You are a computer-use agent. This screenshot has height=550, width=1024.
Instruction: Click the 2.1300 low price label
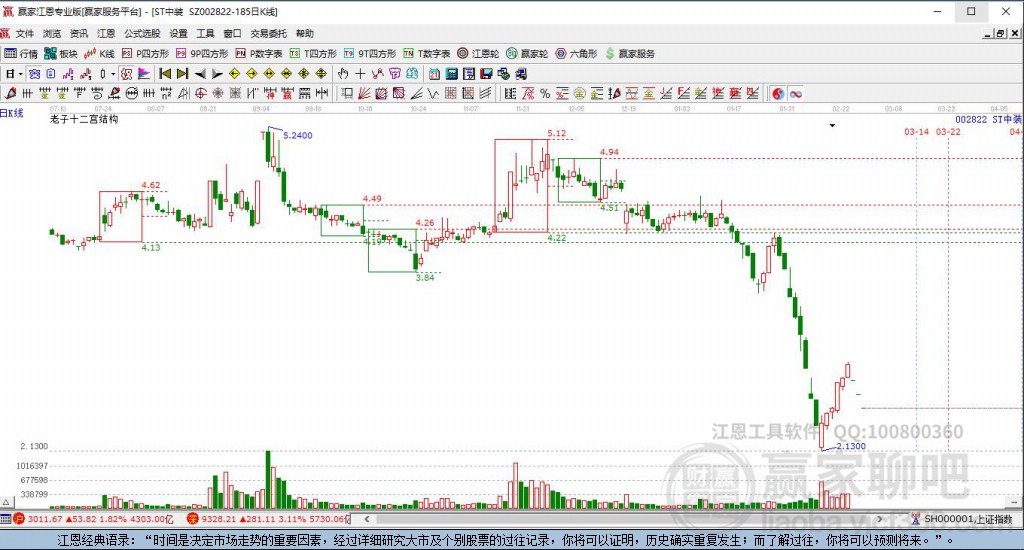coord(851,446)
